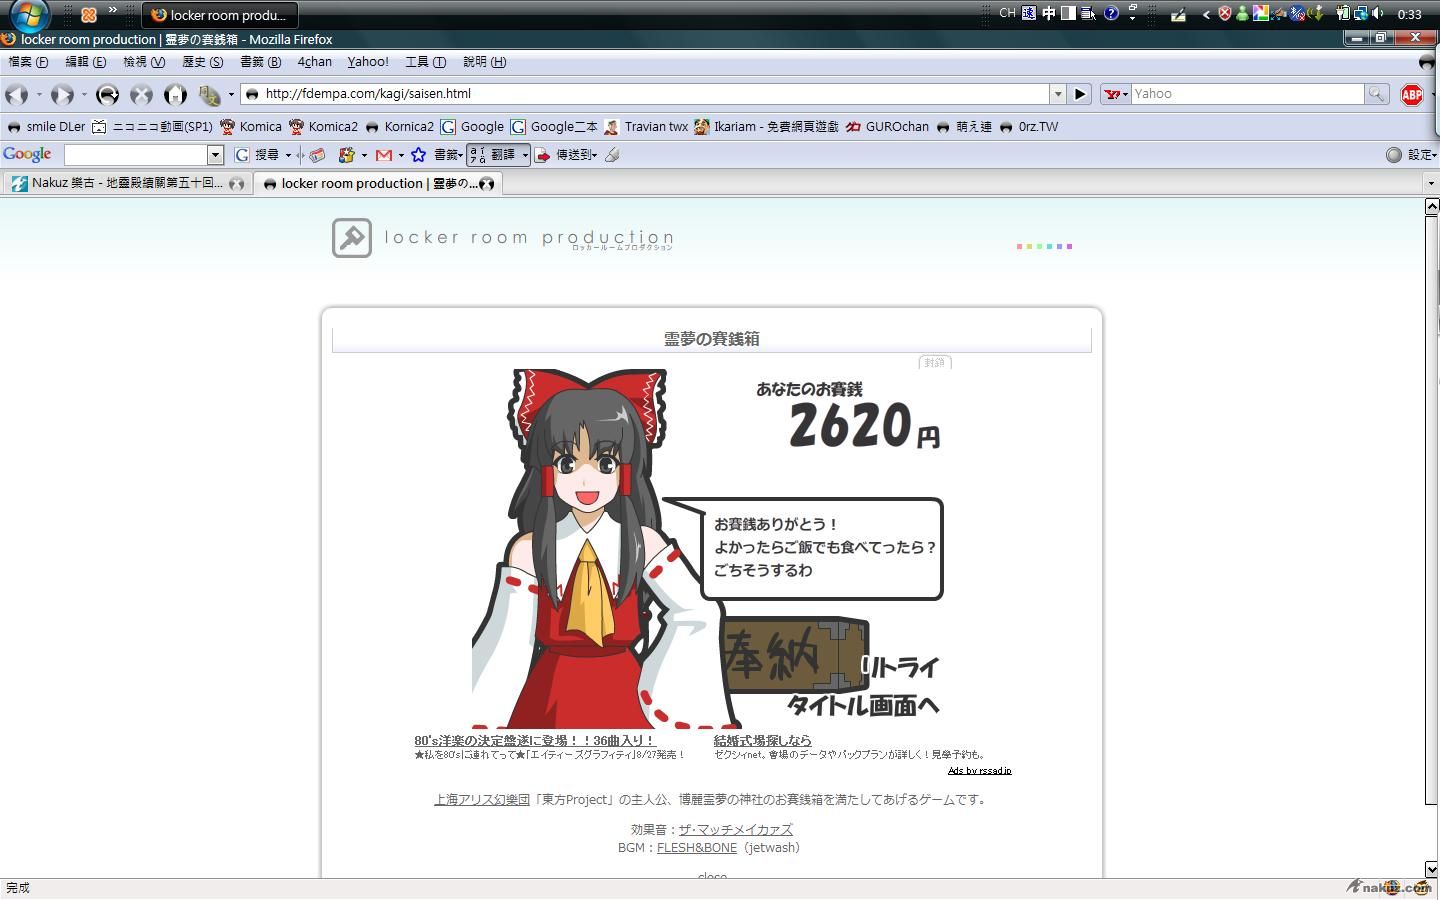Open the Gmail icon in Google Toolbar
Image resolution: width=1440 pixels, height=900 pixels.
[384, 155]
